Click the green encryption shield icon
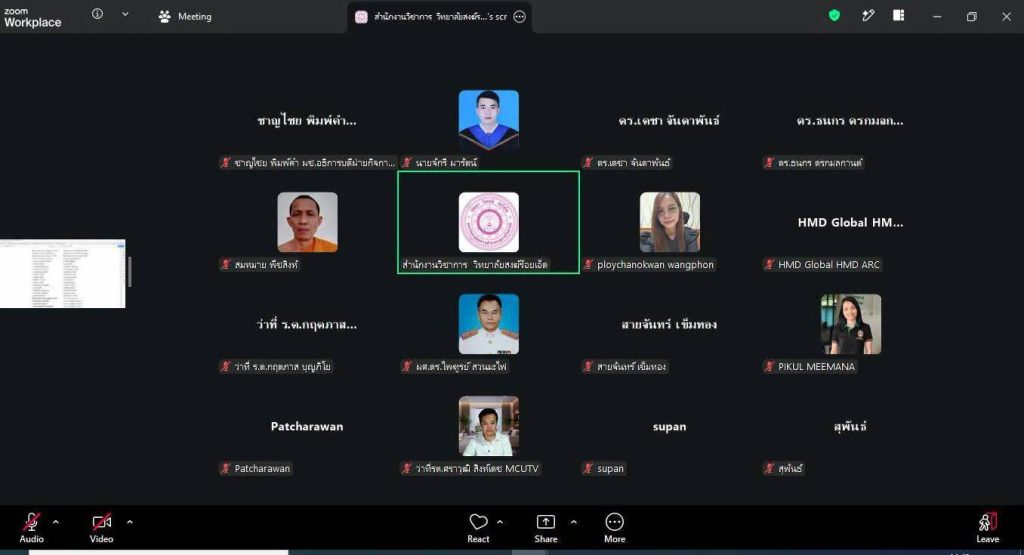The image size is (1024, 555). tap(834, 16)
